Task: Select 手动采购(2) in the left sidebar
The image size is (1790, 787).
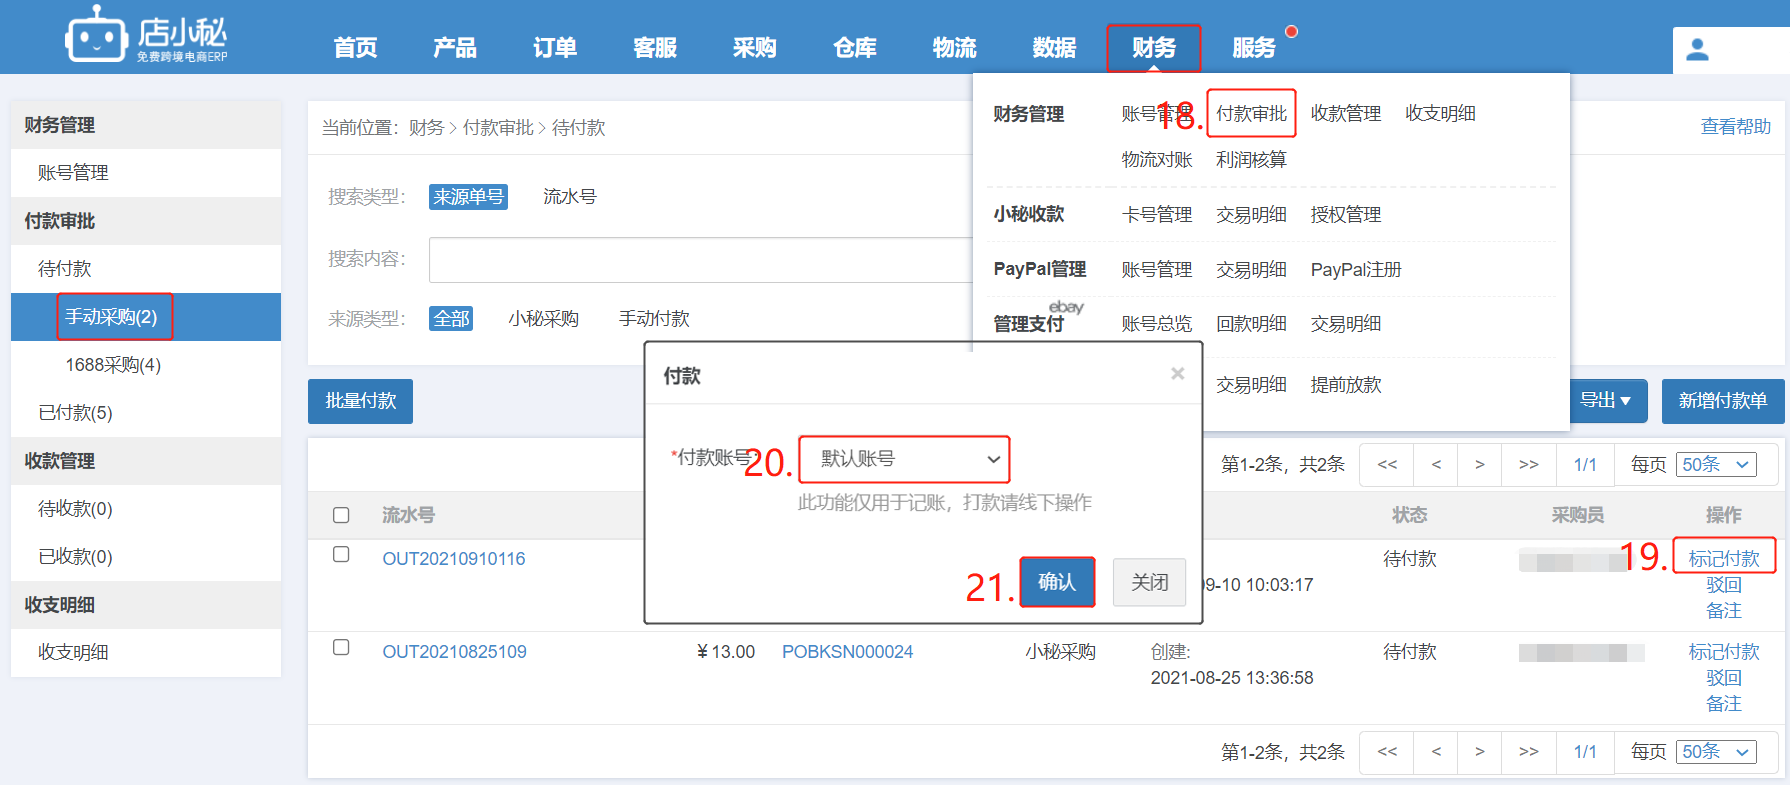Action: 112,317
